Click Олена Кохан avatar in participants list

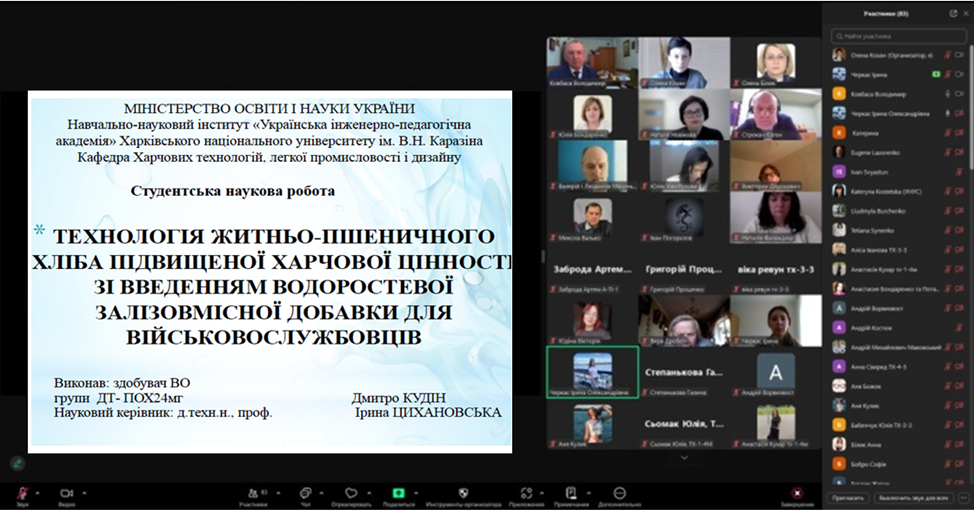point(839,55)
